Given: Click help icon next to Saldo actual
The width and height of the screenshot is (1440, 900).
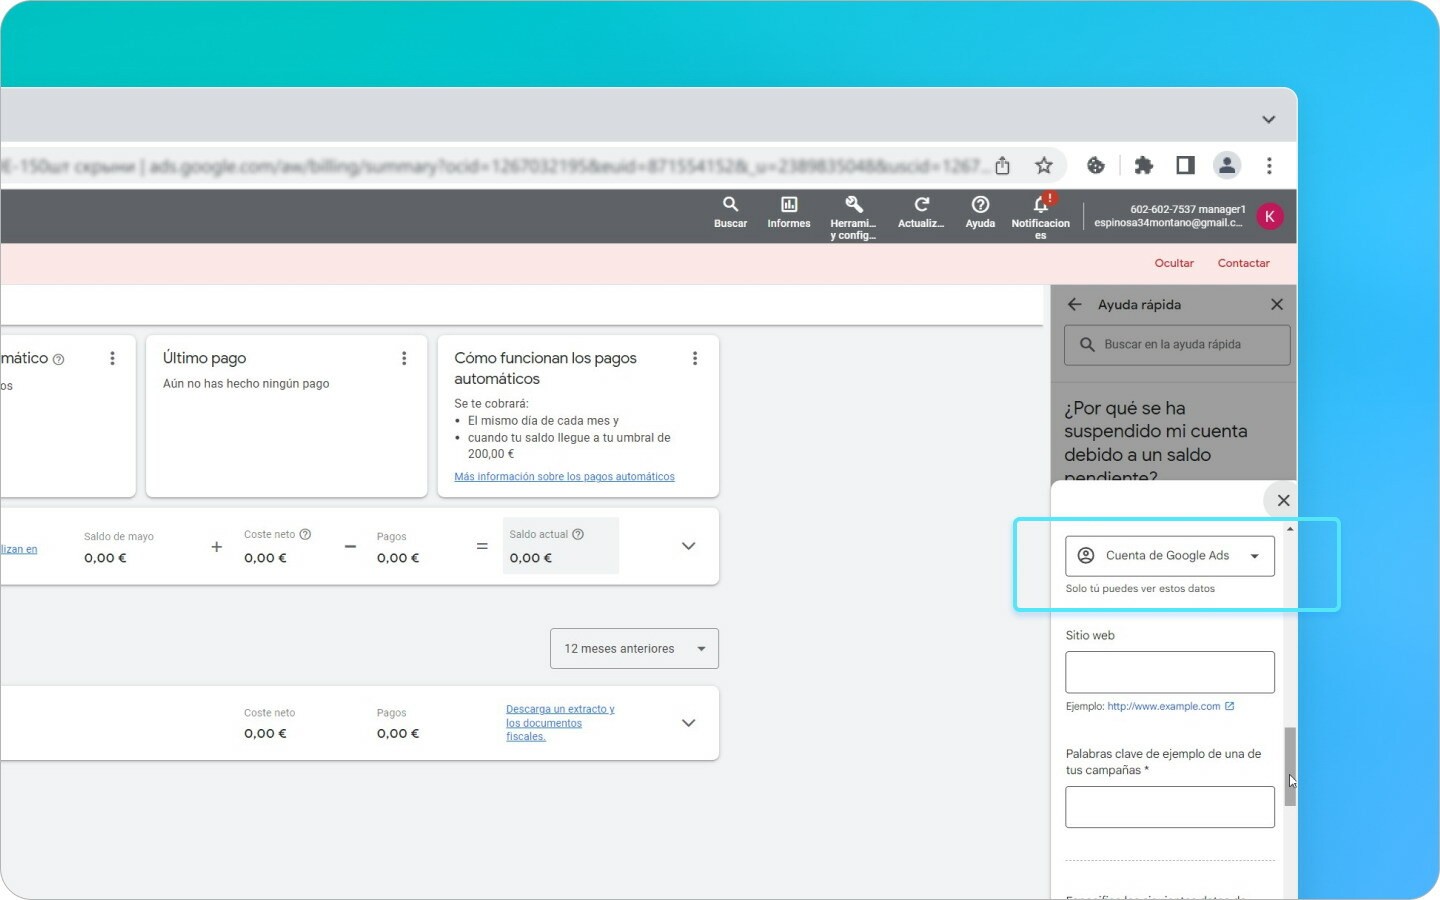Looking at the screenshot, I should click(578, 534).
